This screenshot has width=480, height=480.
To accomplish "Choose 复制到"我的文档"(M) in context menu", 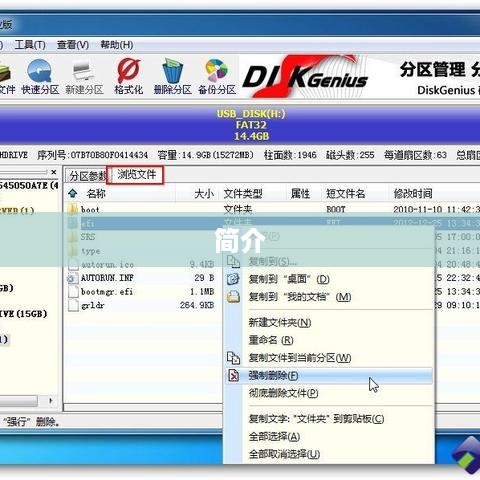I will 329,297.
